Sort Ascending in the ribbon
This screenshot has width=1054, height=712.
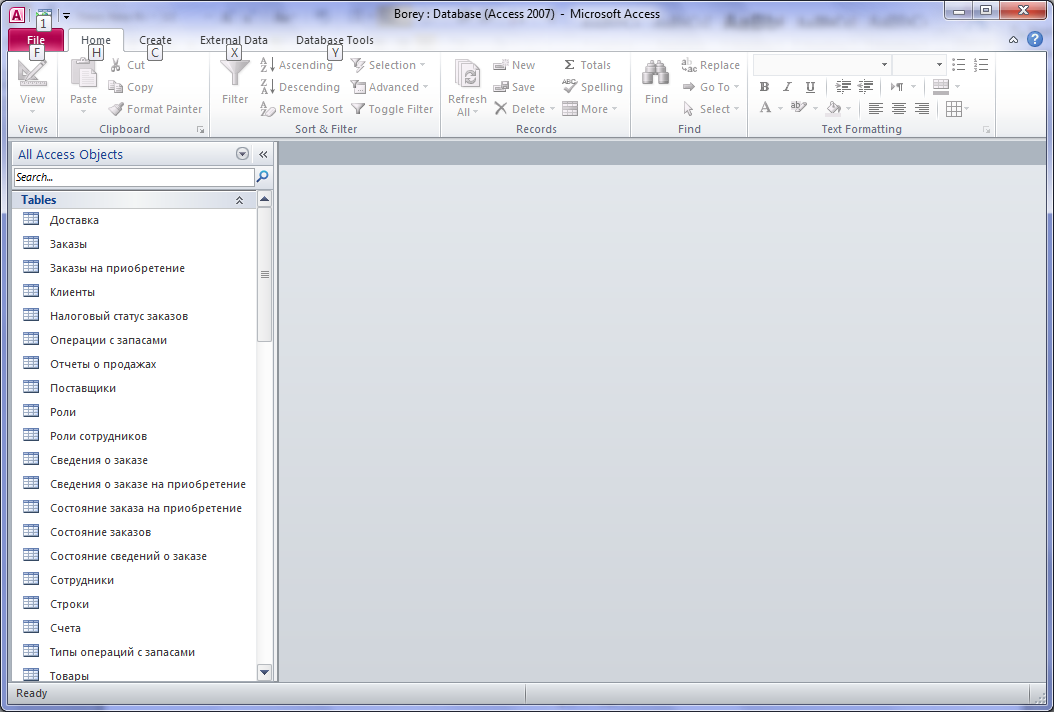296,65
